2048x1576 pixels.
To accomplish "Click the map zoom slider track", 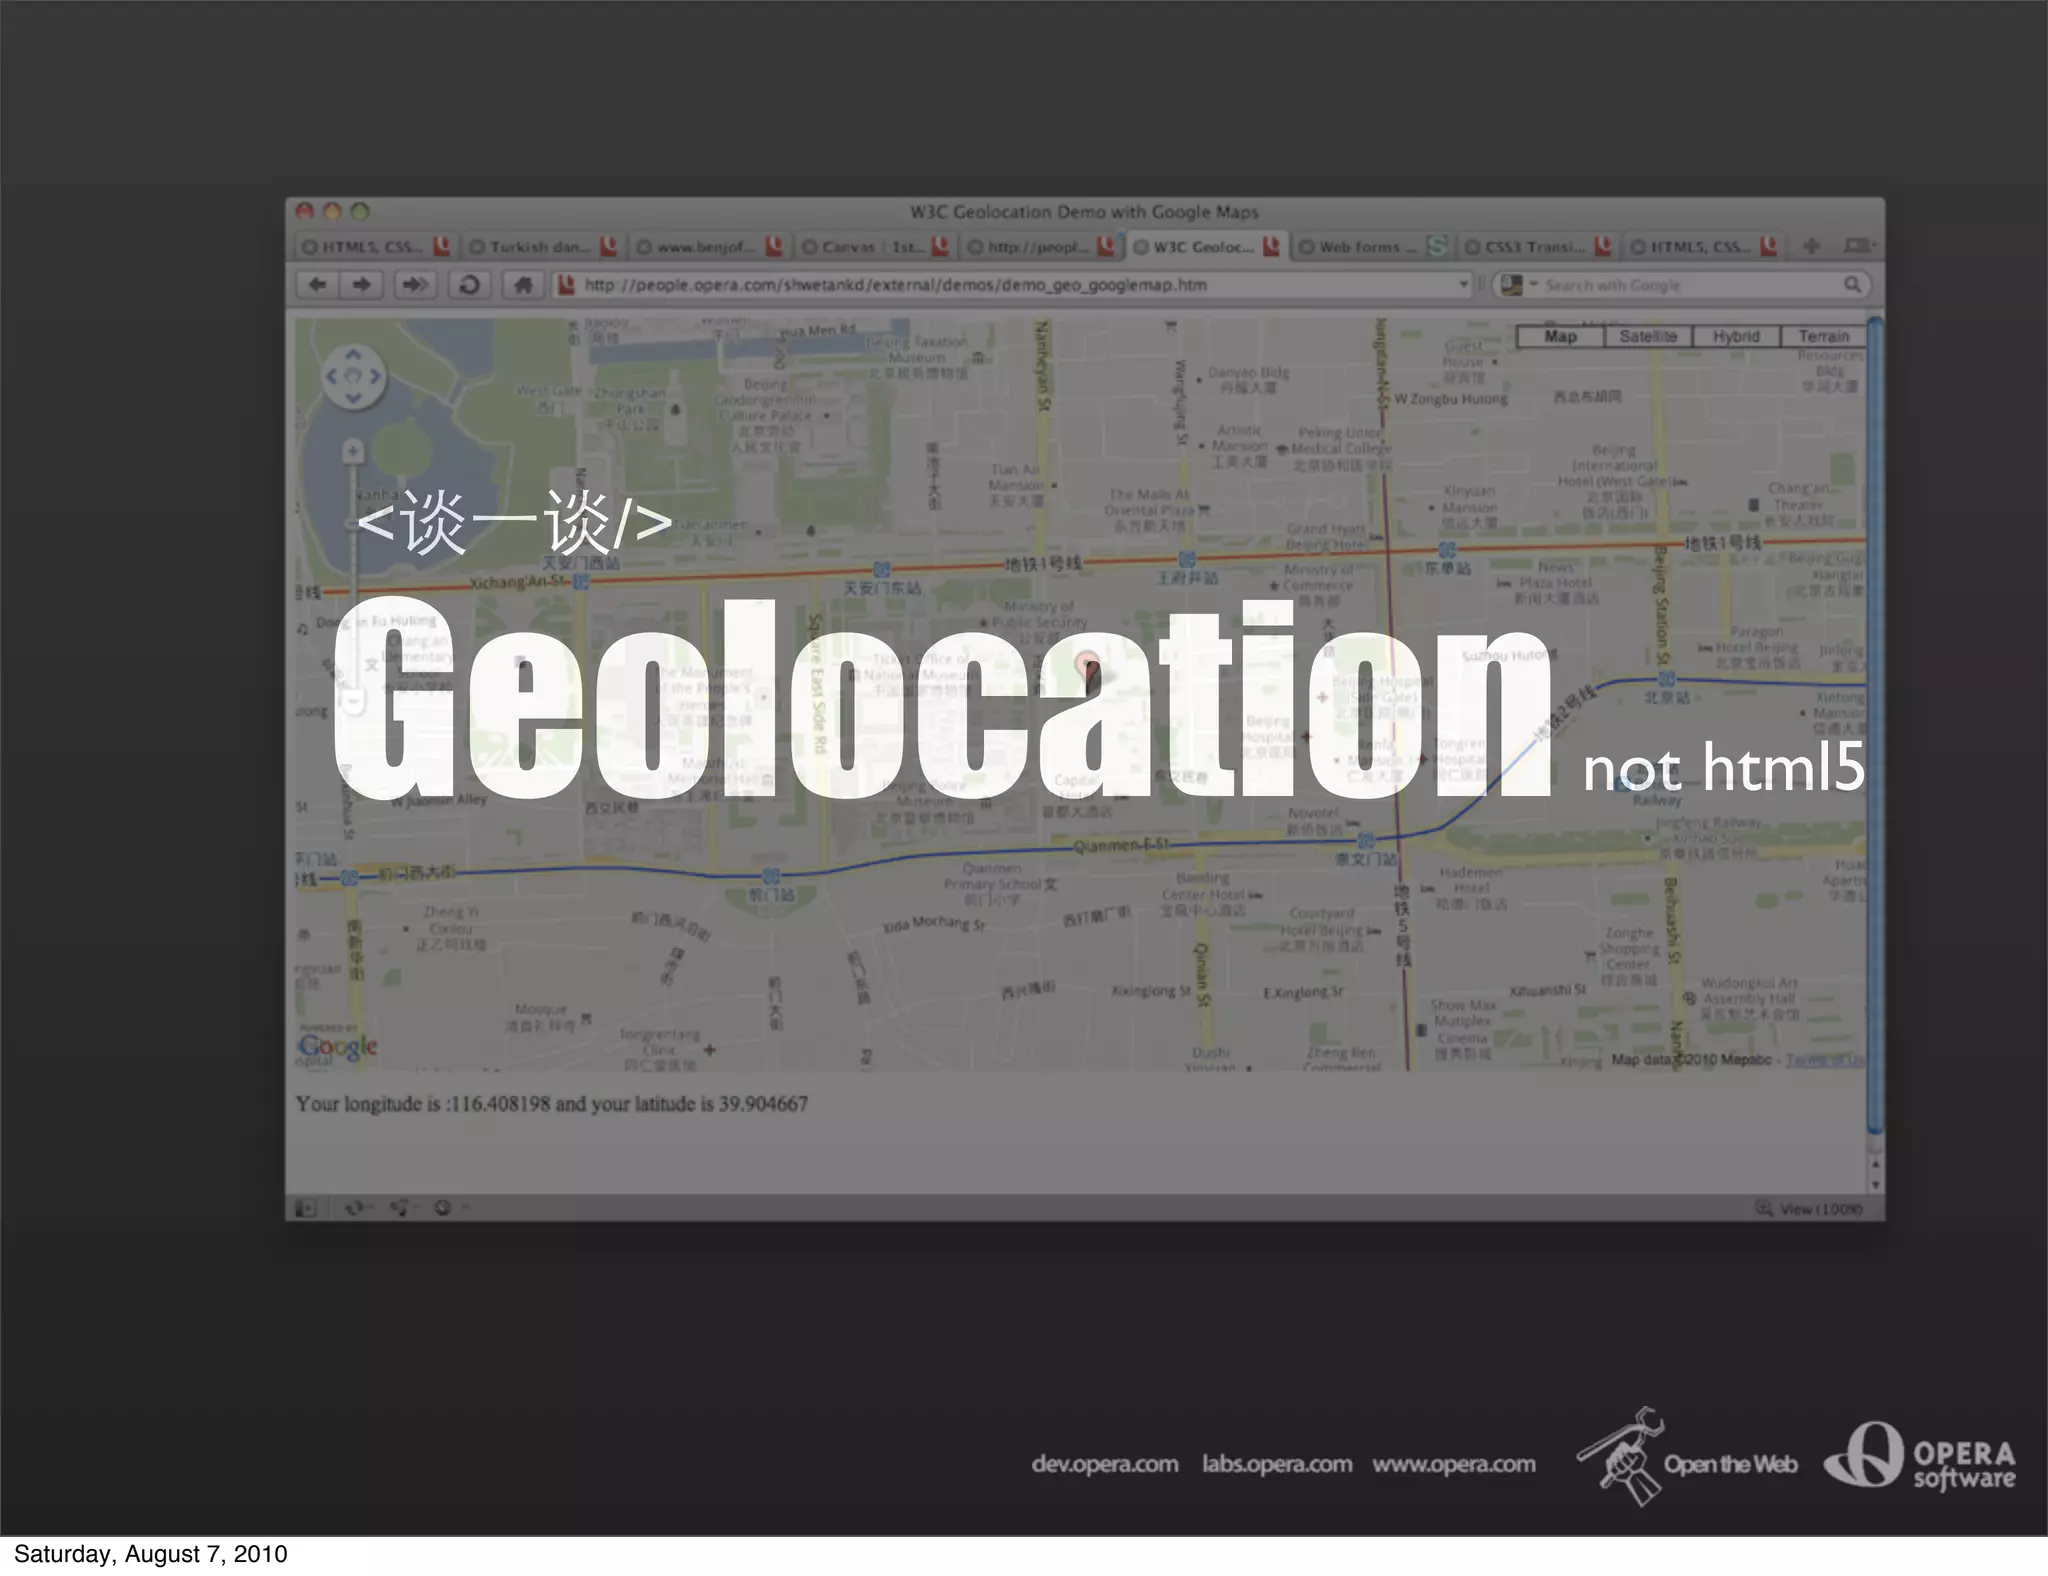I will click(x=352, y=577).
